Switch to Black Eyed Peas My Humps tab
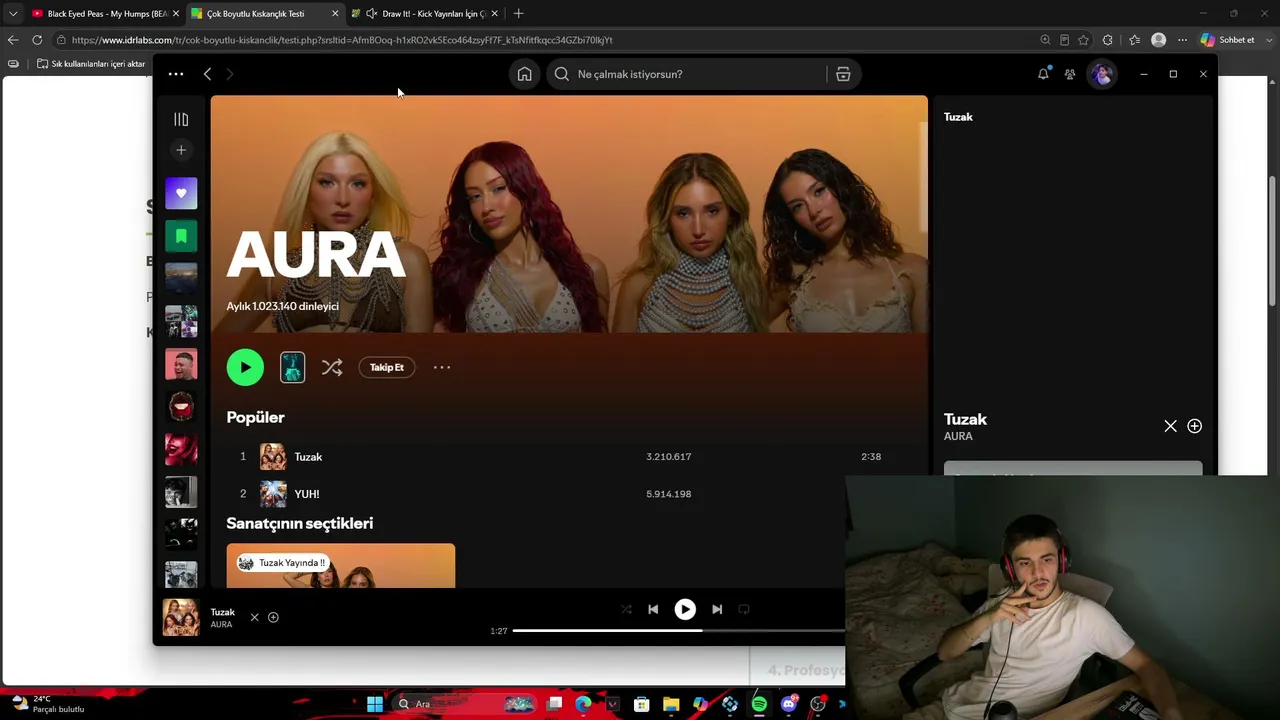This screenshot has height=720, width=1280. [x=104, y=14]
